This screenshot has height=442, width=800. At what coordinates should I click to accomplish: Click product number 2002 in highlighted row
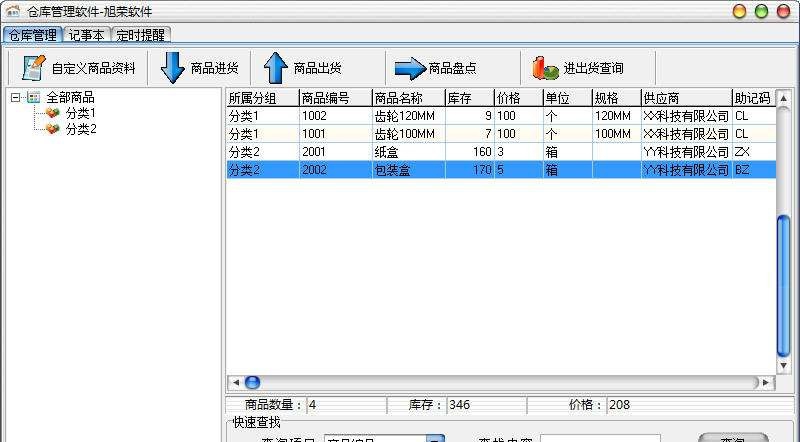314,169
